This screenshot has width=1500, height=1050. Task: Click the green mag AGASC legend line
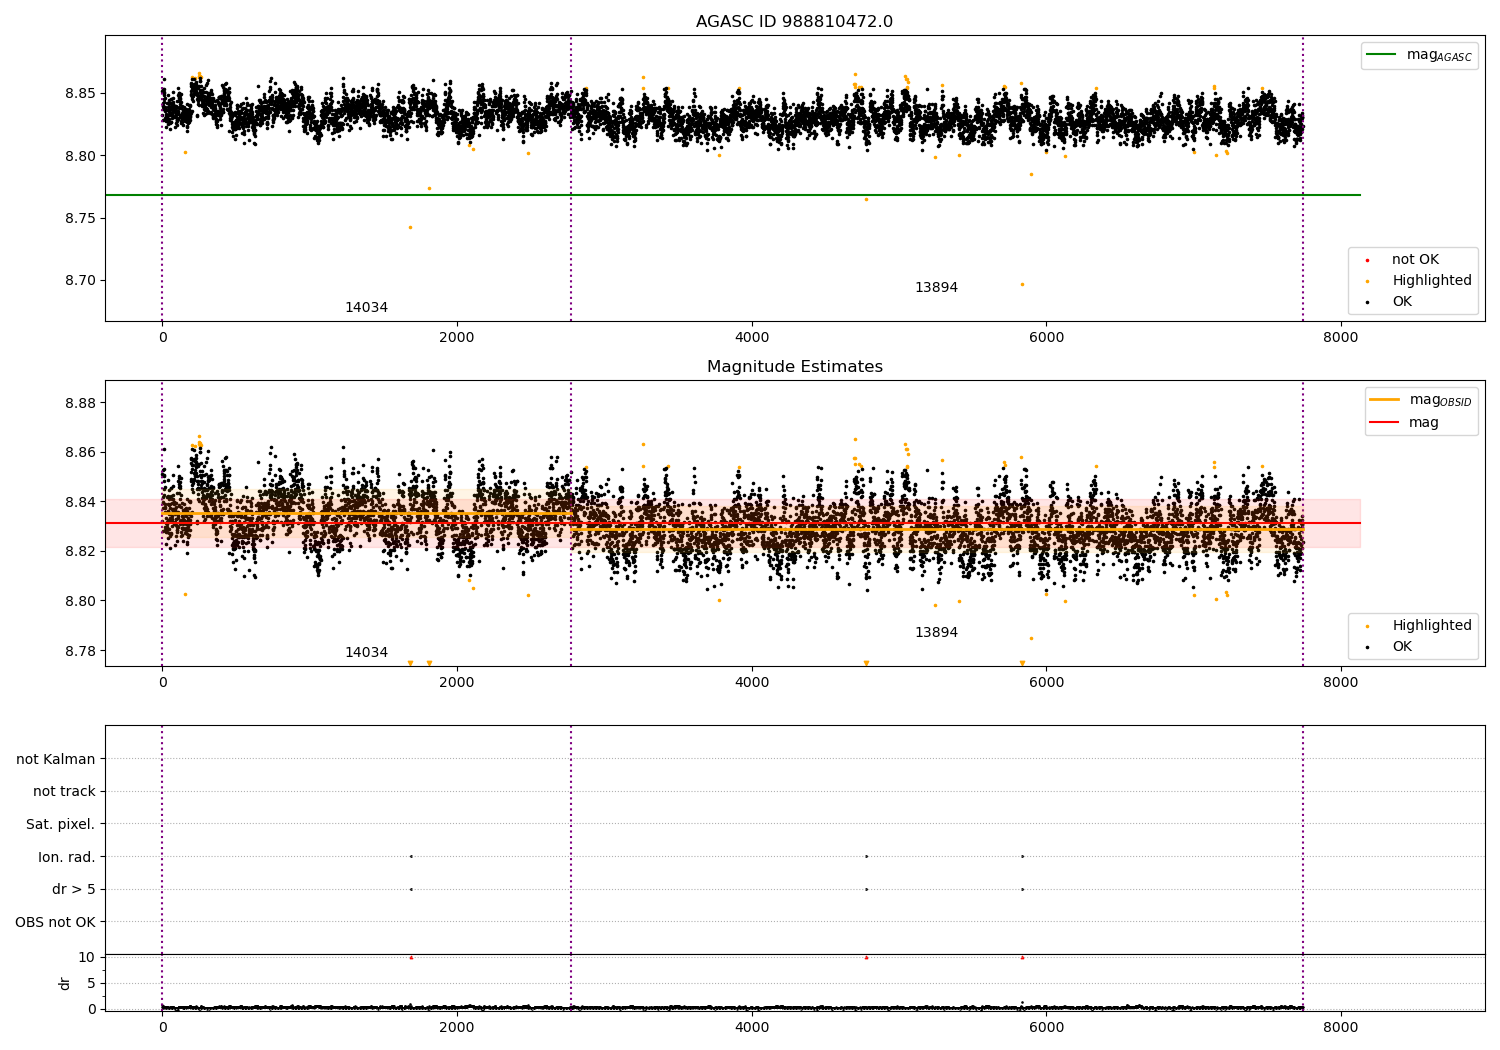(x=1382, y=55)
